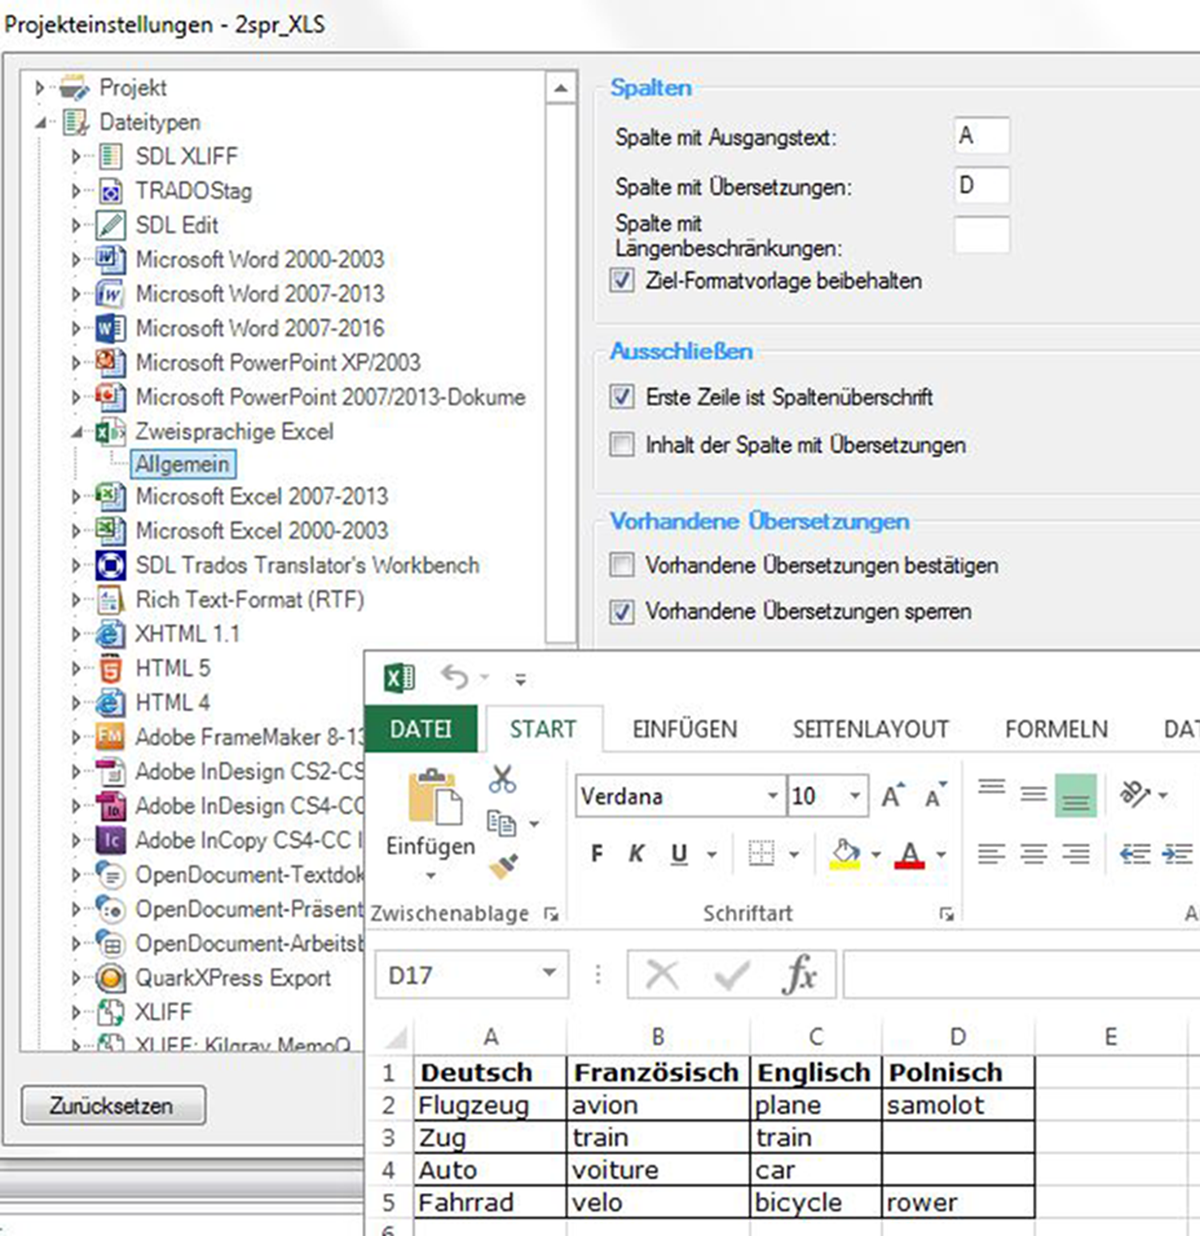This screenshot has width=1200, height=1236.
Task: Increase font size with larger A icon
Action: click(x=893, y=796)
